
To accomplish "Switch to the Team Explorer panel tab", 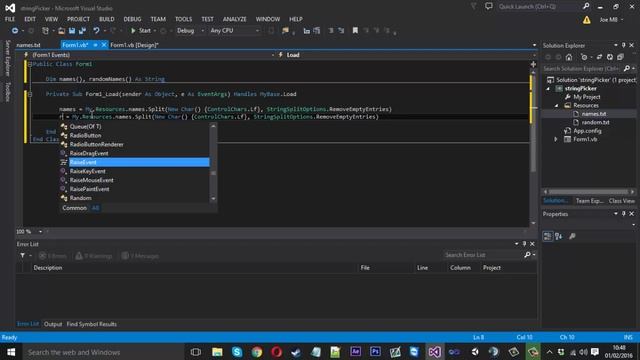I will tap(589, 201).
